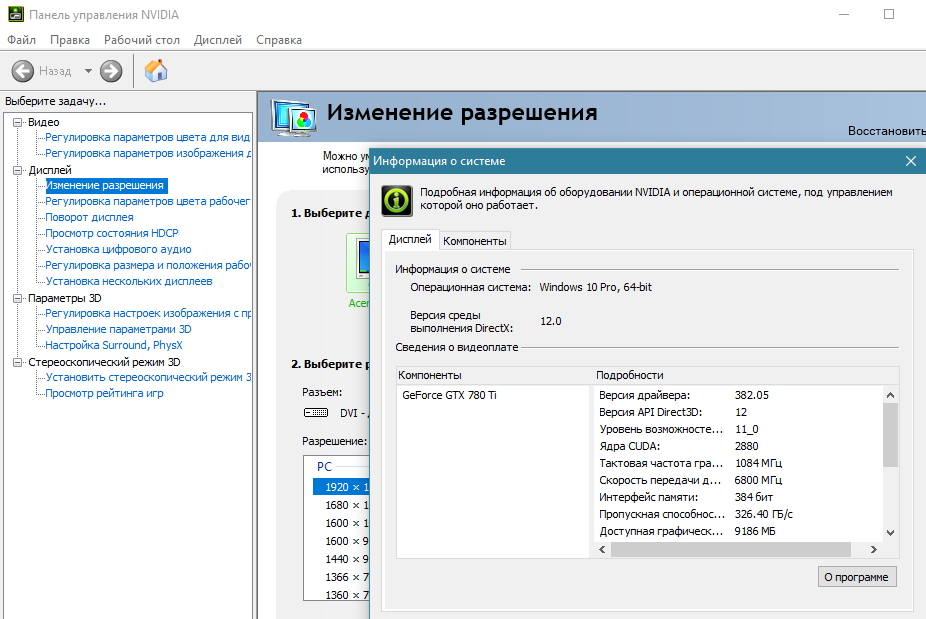
Task: Collapse the Параметры 3D tree node
Action: [x=18, y=298]
